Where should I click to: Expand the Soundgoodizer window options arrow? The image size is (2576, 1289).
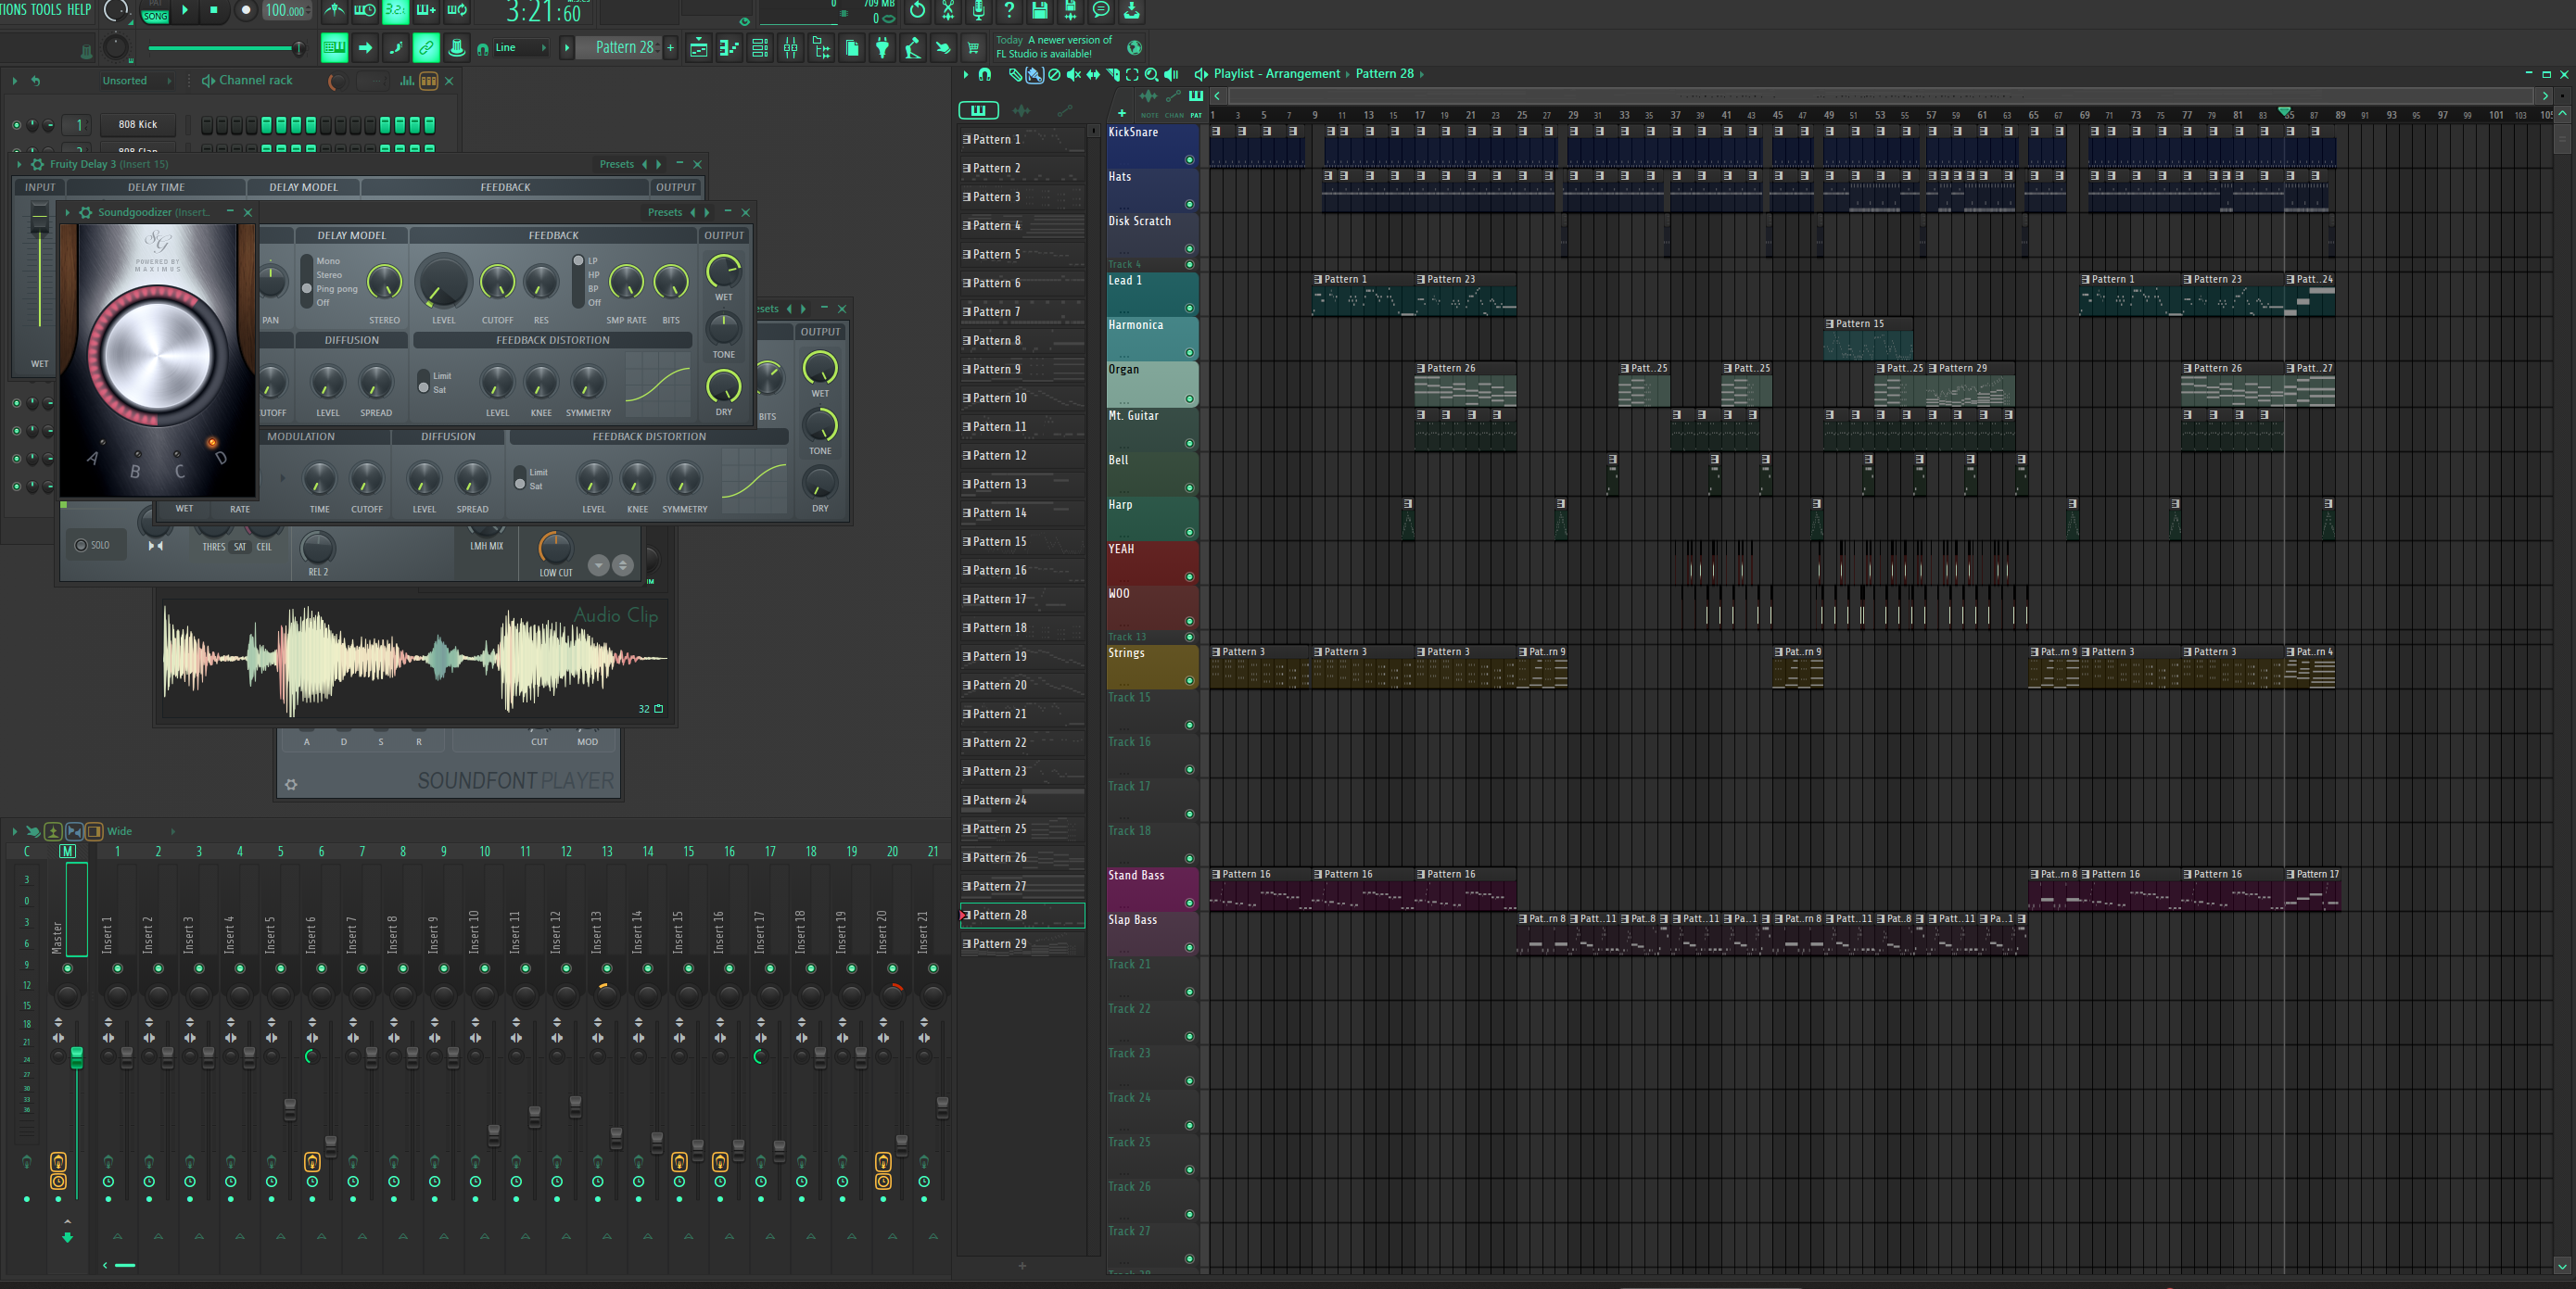tap(67, 212)
